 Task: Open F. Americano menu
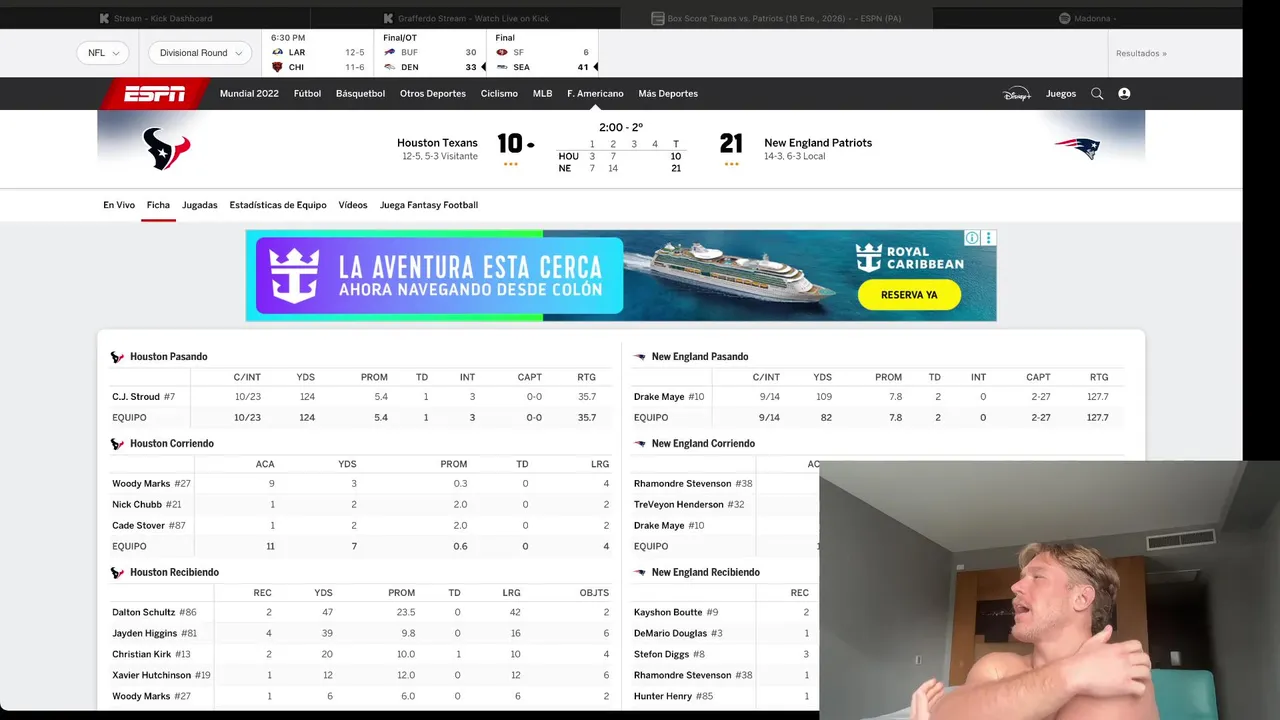tap(595, 94)
